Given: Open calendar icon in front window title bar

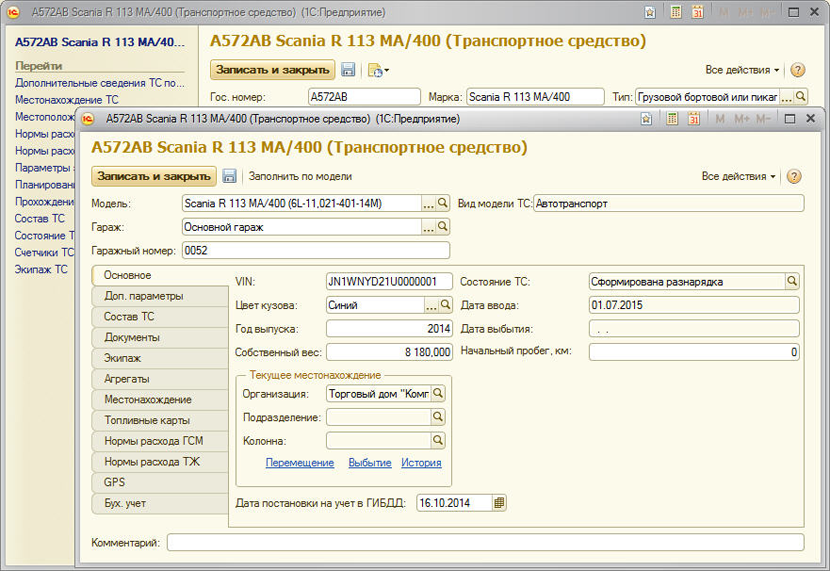Looking at the screenshot, I should pos(694,119).
